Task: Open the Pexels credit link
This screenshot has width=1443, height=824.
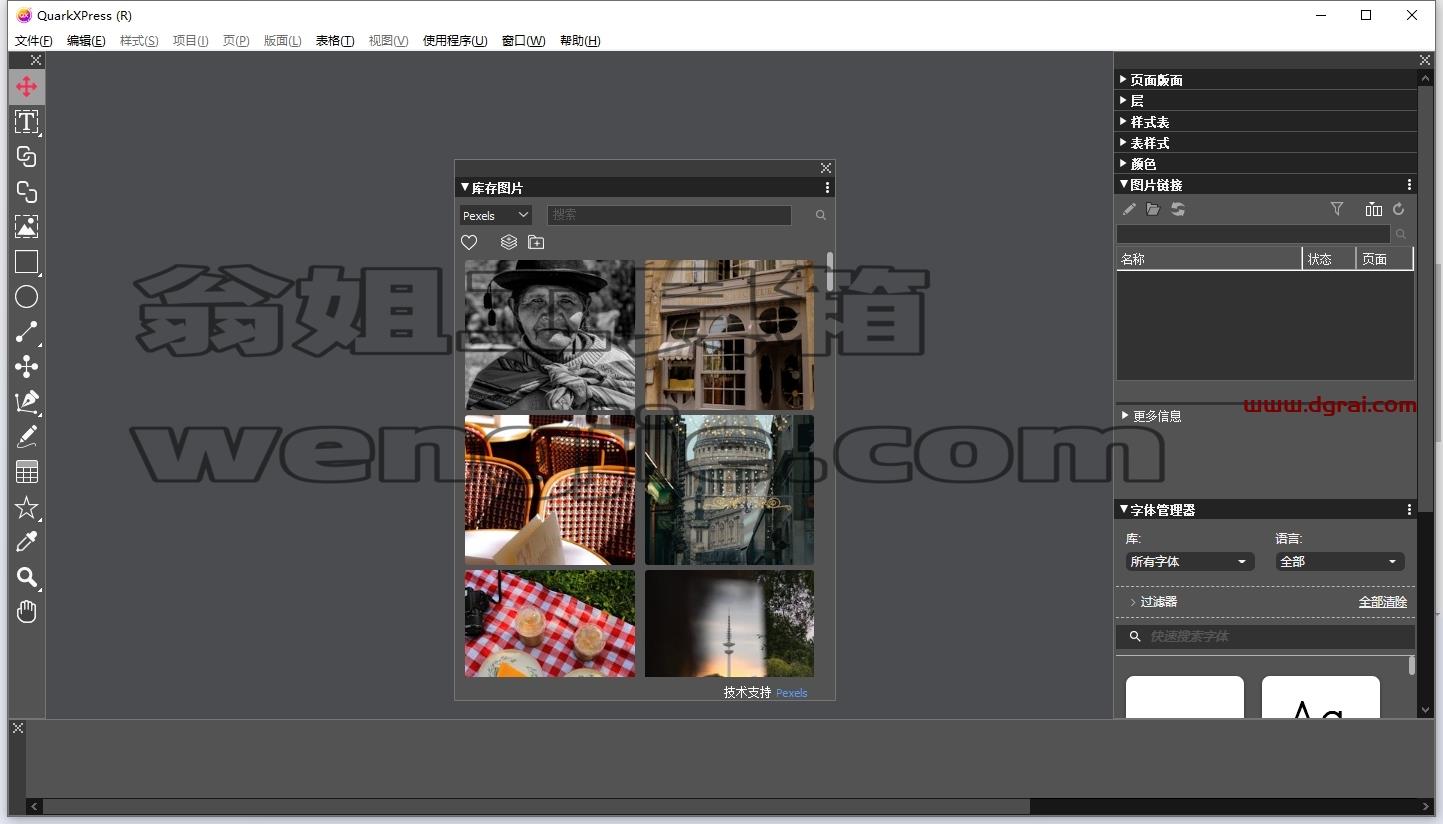Action: 791,693
